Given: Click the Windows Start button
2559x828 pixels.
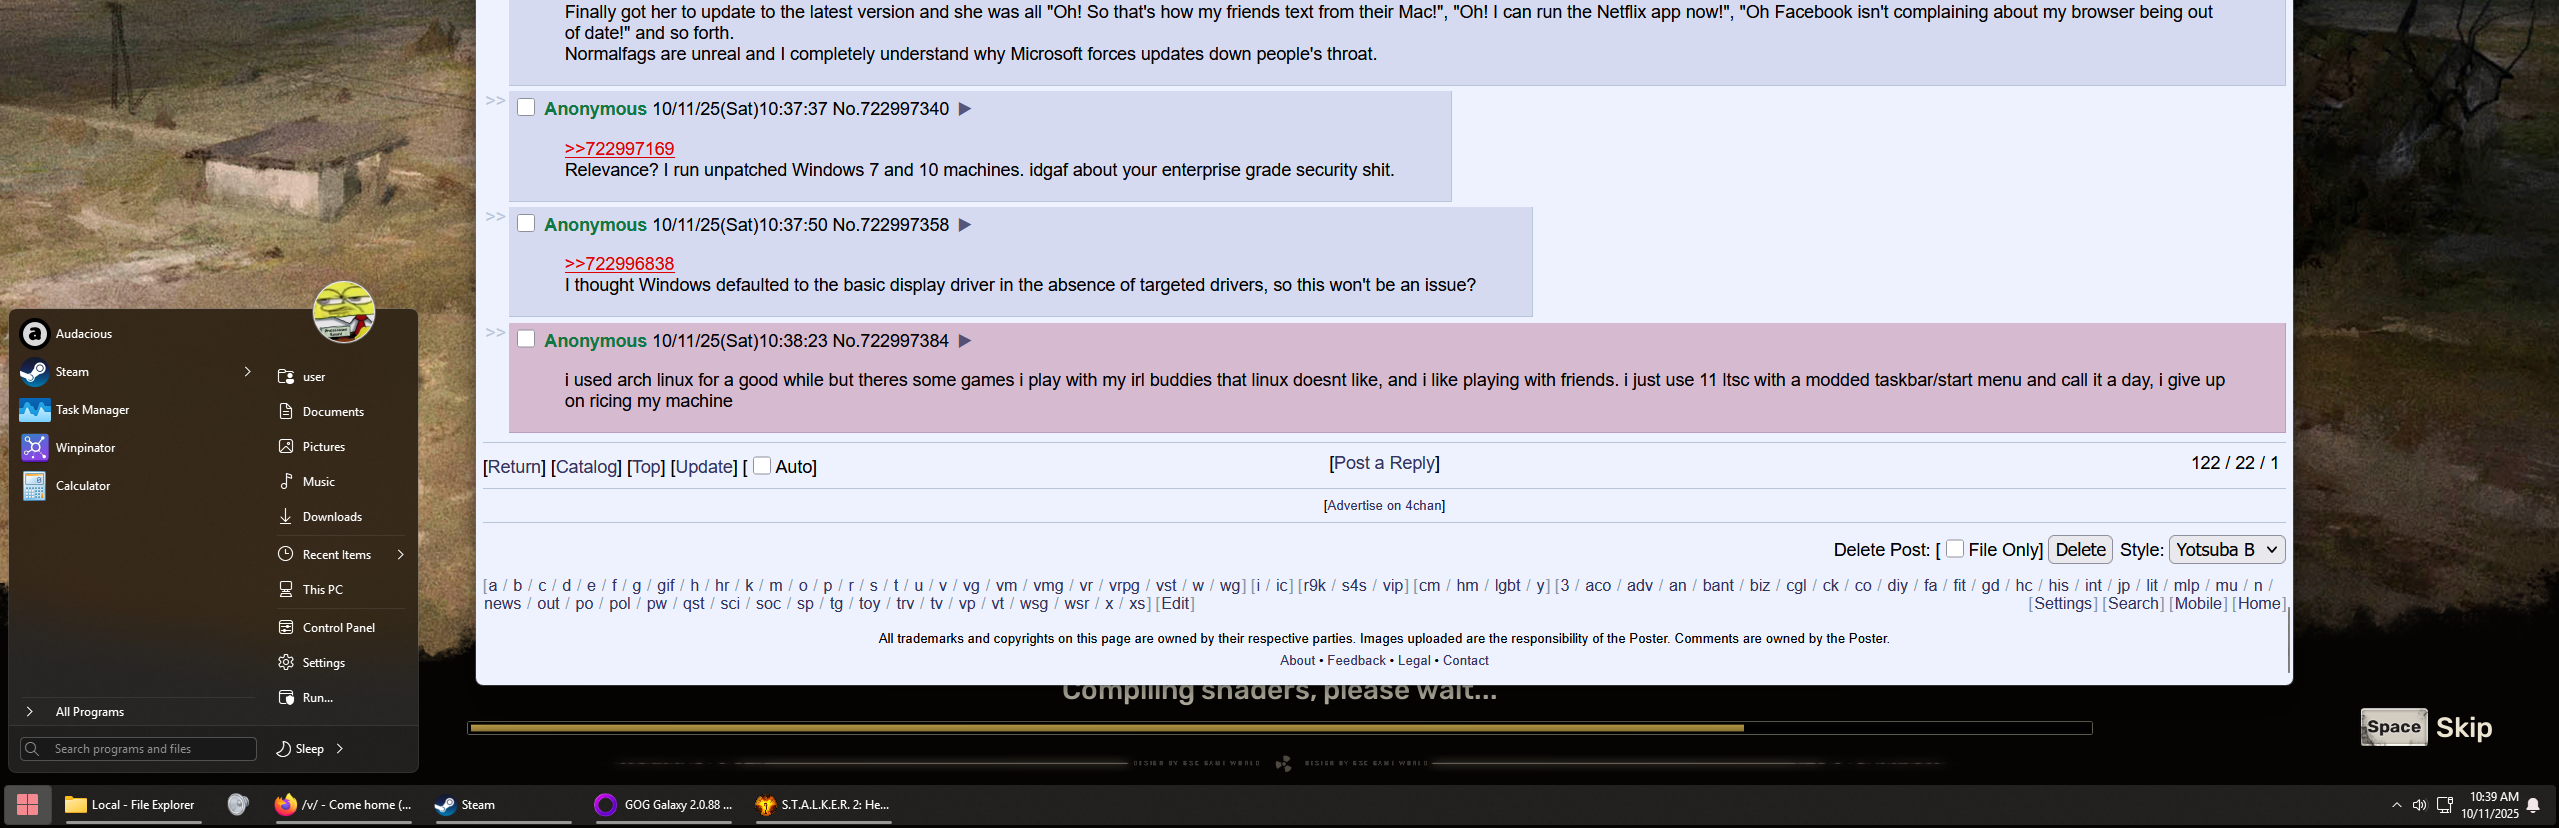Looking at the screenshot, I should coord(27,805).
